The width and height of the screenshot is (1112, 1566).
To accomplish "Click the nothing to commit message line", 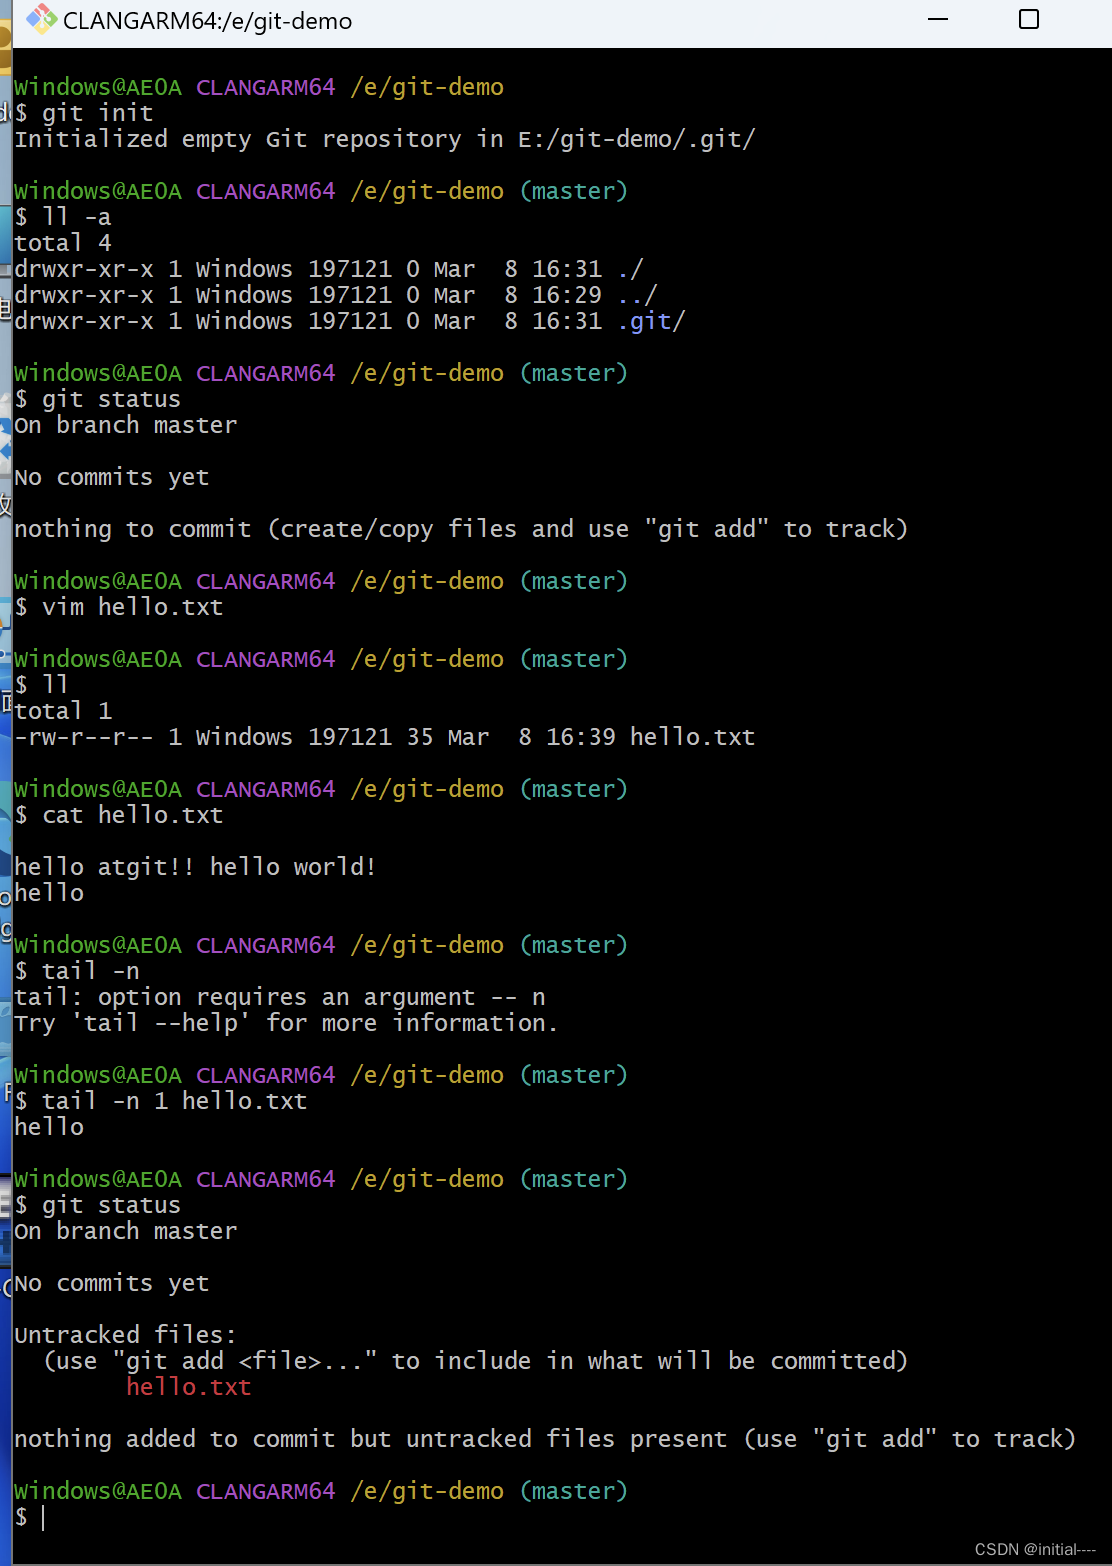I will [x=460, y=528].
